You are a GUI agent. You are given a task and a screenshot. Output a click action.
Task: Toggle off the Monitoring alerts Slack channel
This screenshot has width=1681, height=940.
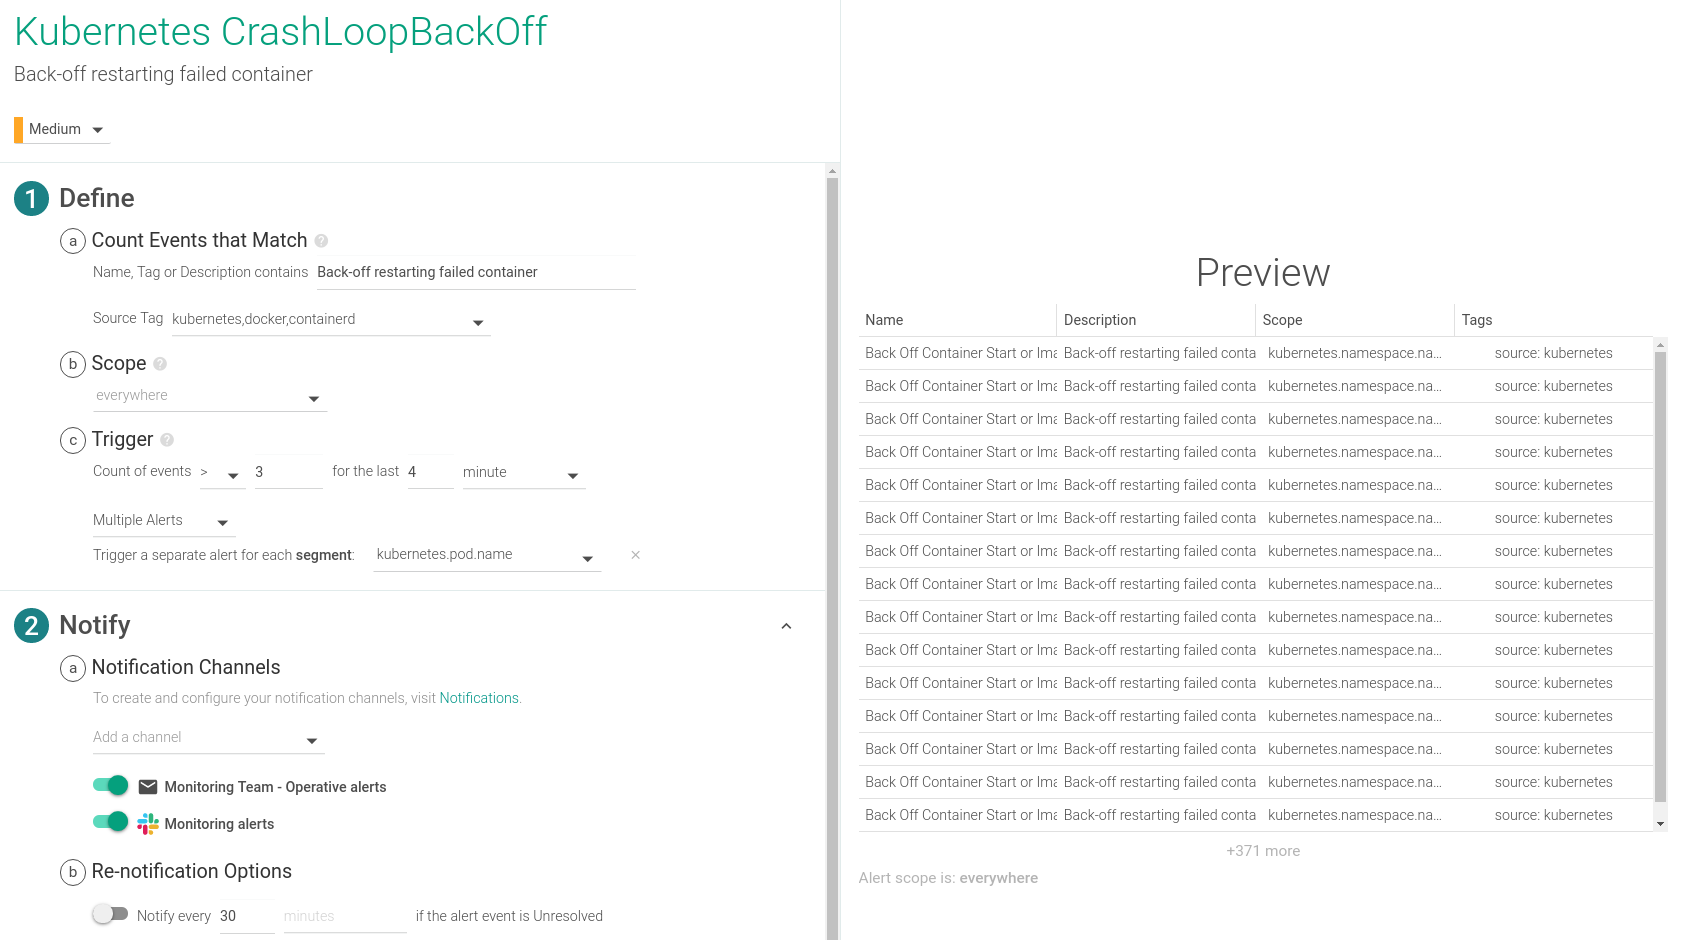[110, 822]
